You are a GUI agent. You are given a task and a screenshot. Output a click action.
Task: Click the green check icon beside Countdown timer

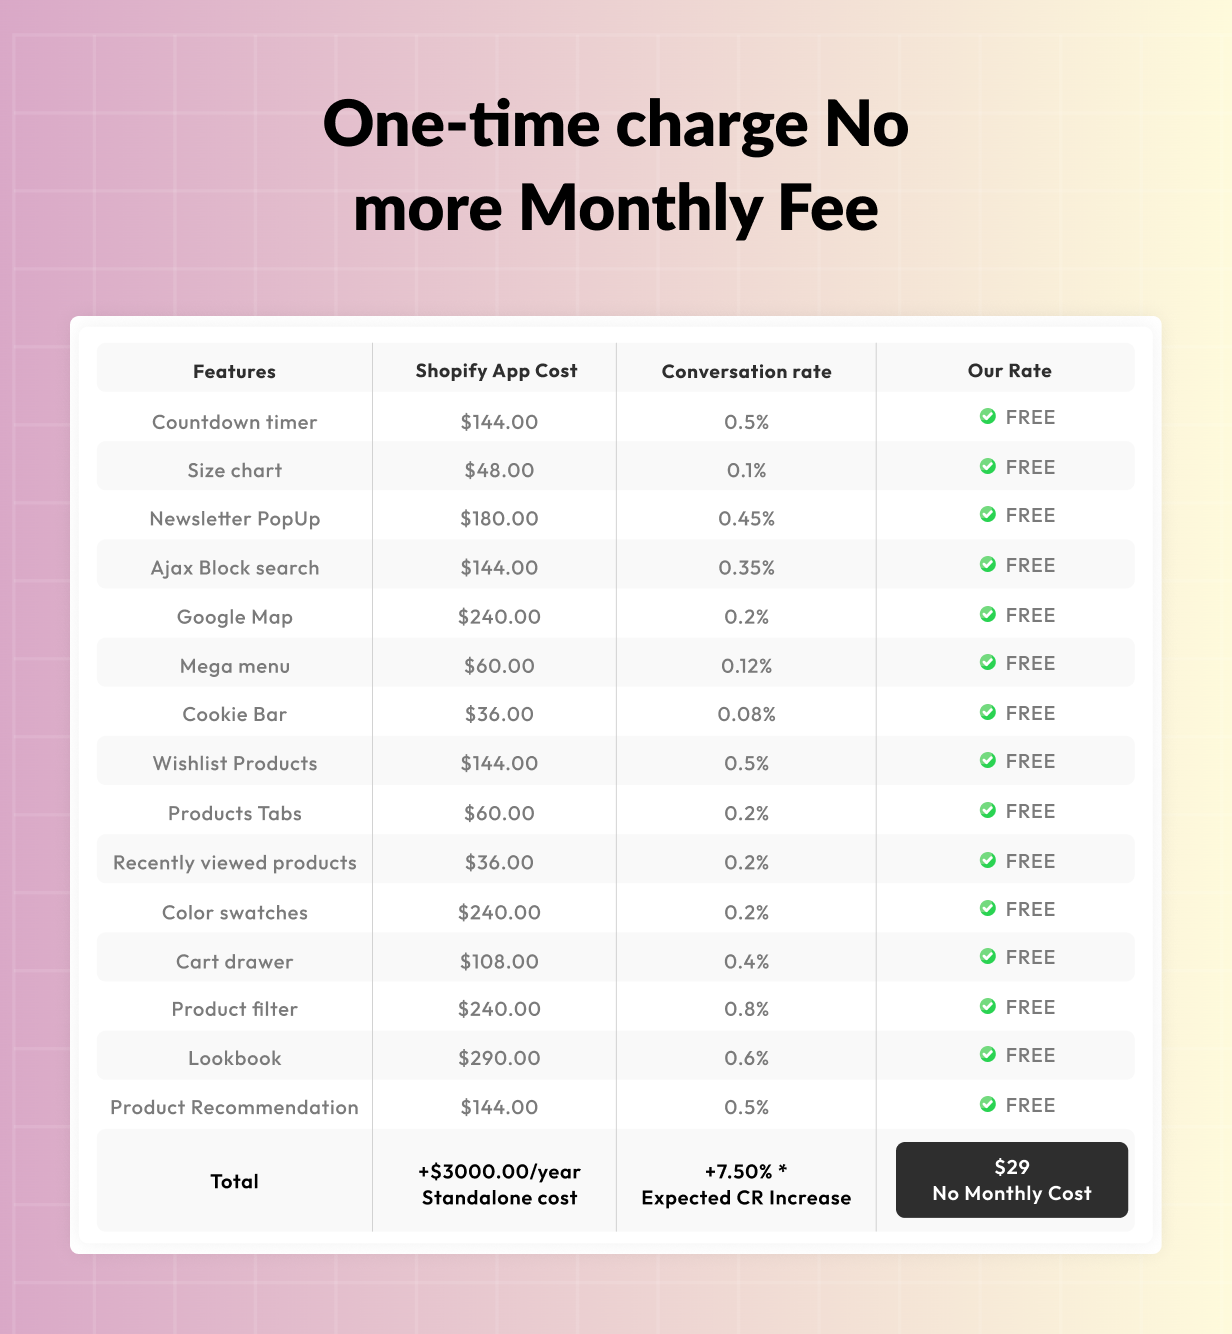988,417
